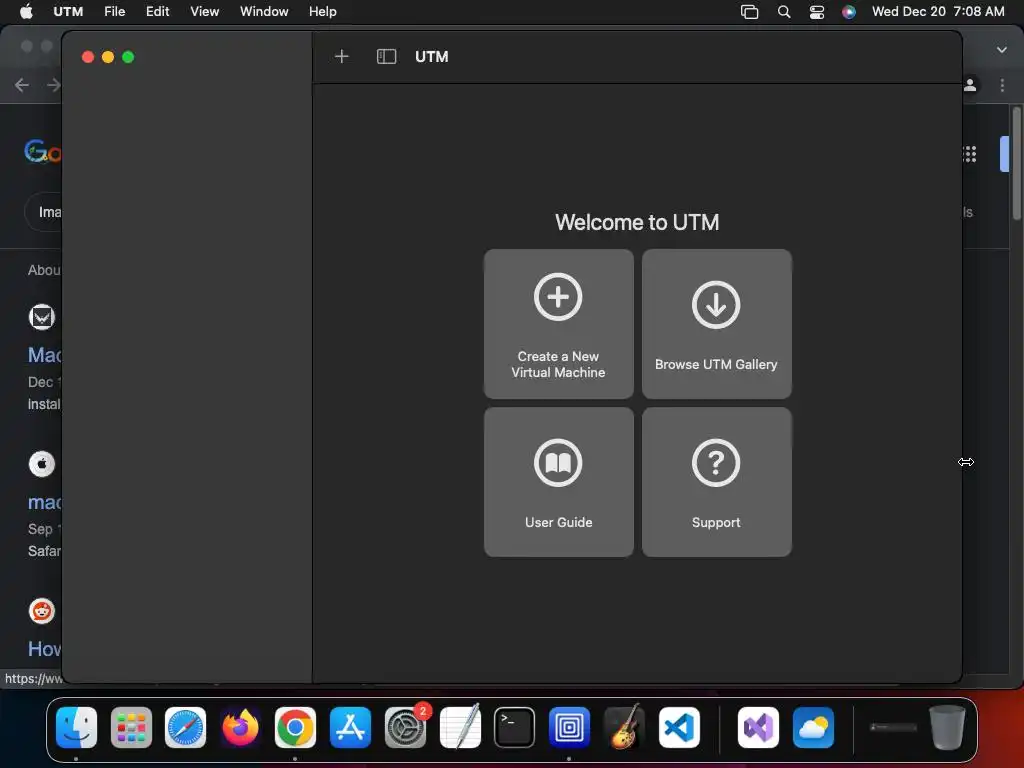Zoom the UTM window with green button
Image resolution: width=1024 pixels, height=768 pixels.
pyautogui.click(x=128, y=57)
